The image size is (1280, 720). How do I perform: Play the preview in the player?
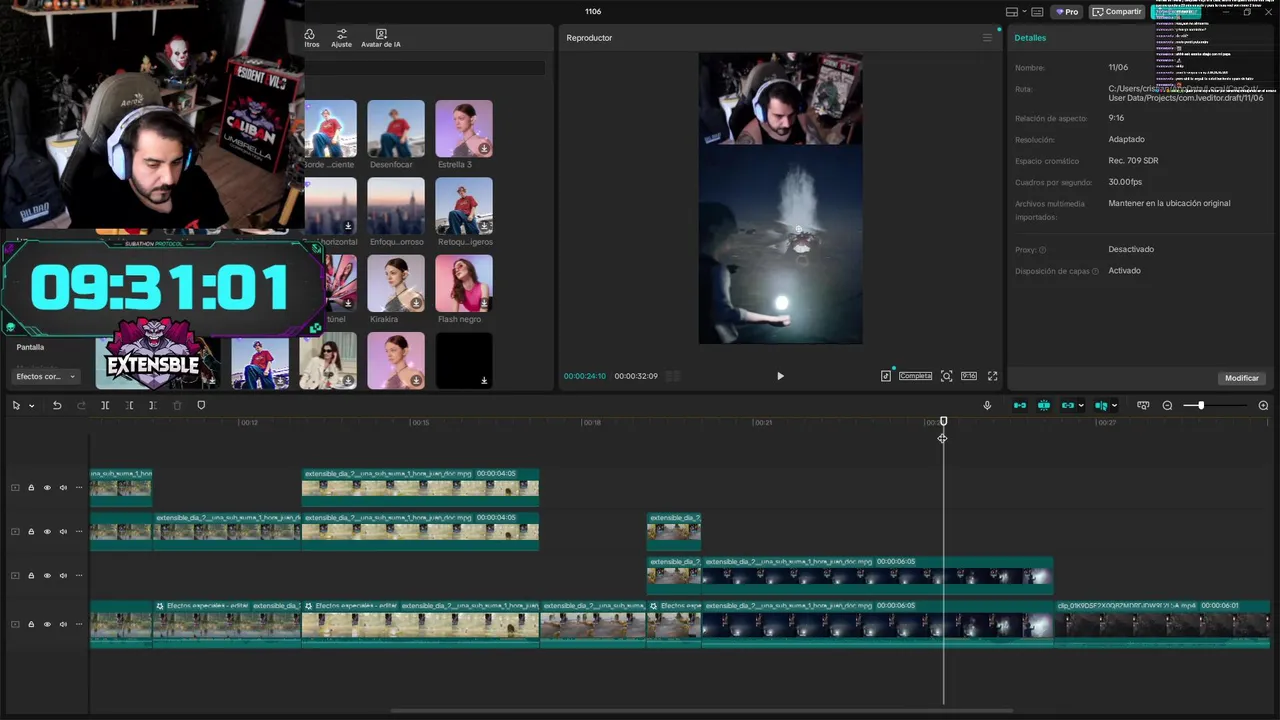click(x=780, y=376)
